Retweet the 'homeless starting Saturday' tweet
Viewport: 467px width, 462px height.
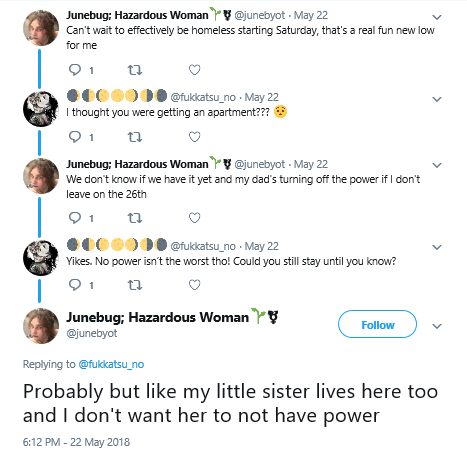[x=135, y=70]
